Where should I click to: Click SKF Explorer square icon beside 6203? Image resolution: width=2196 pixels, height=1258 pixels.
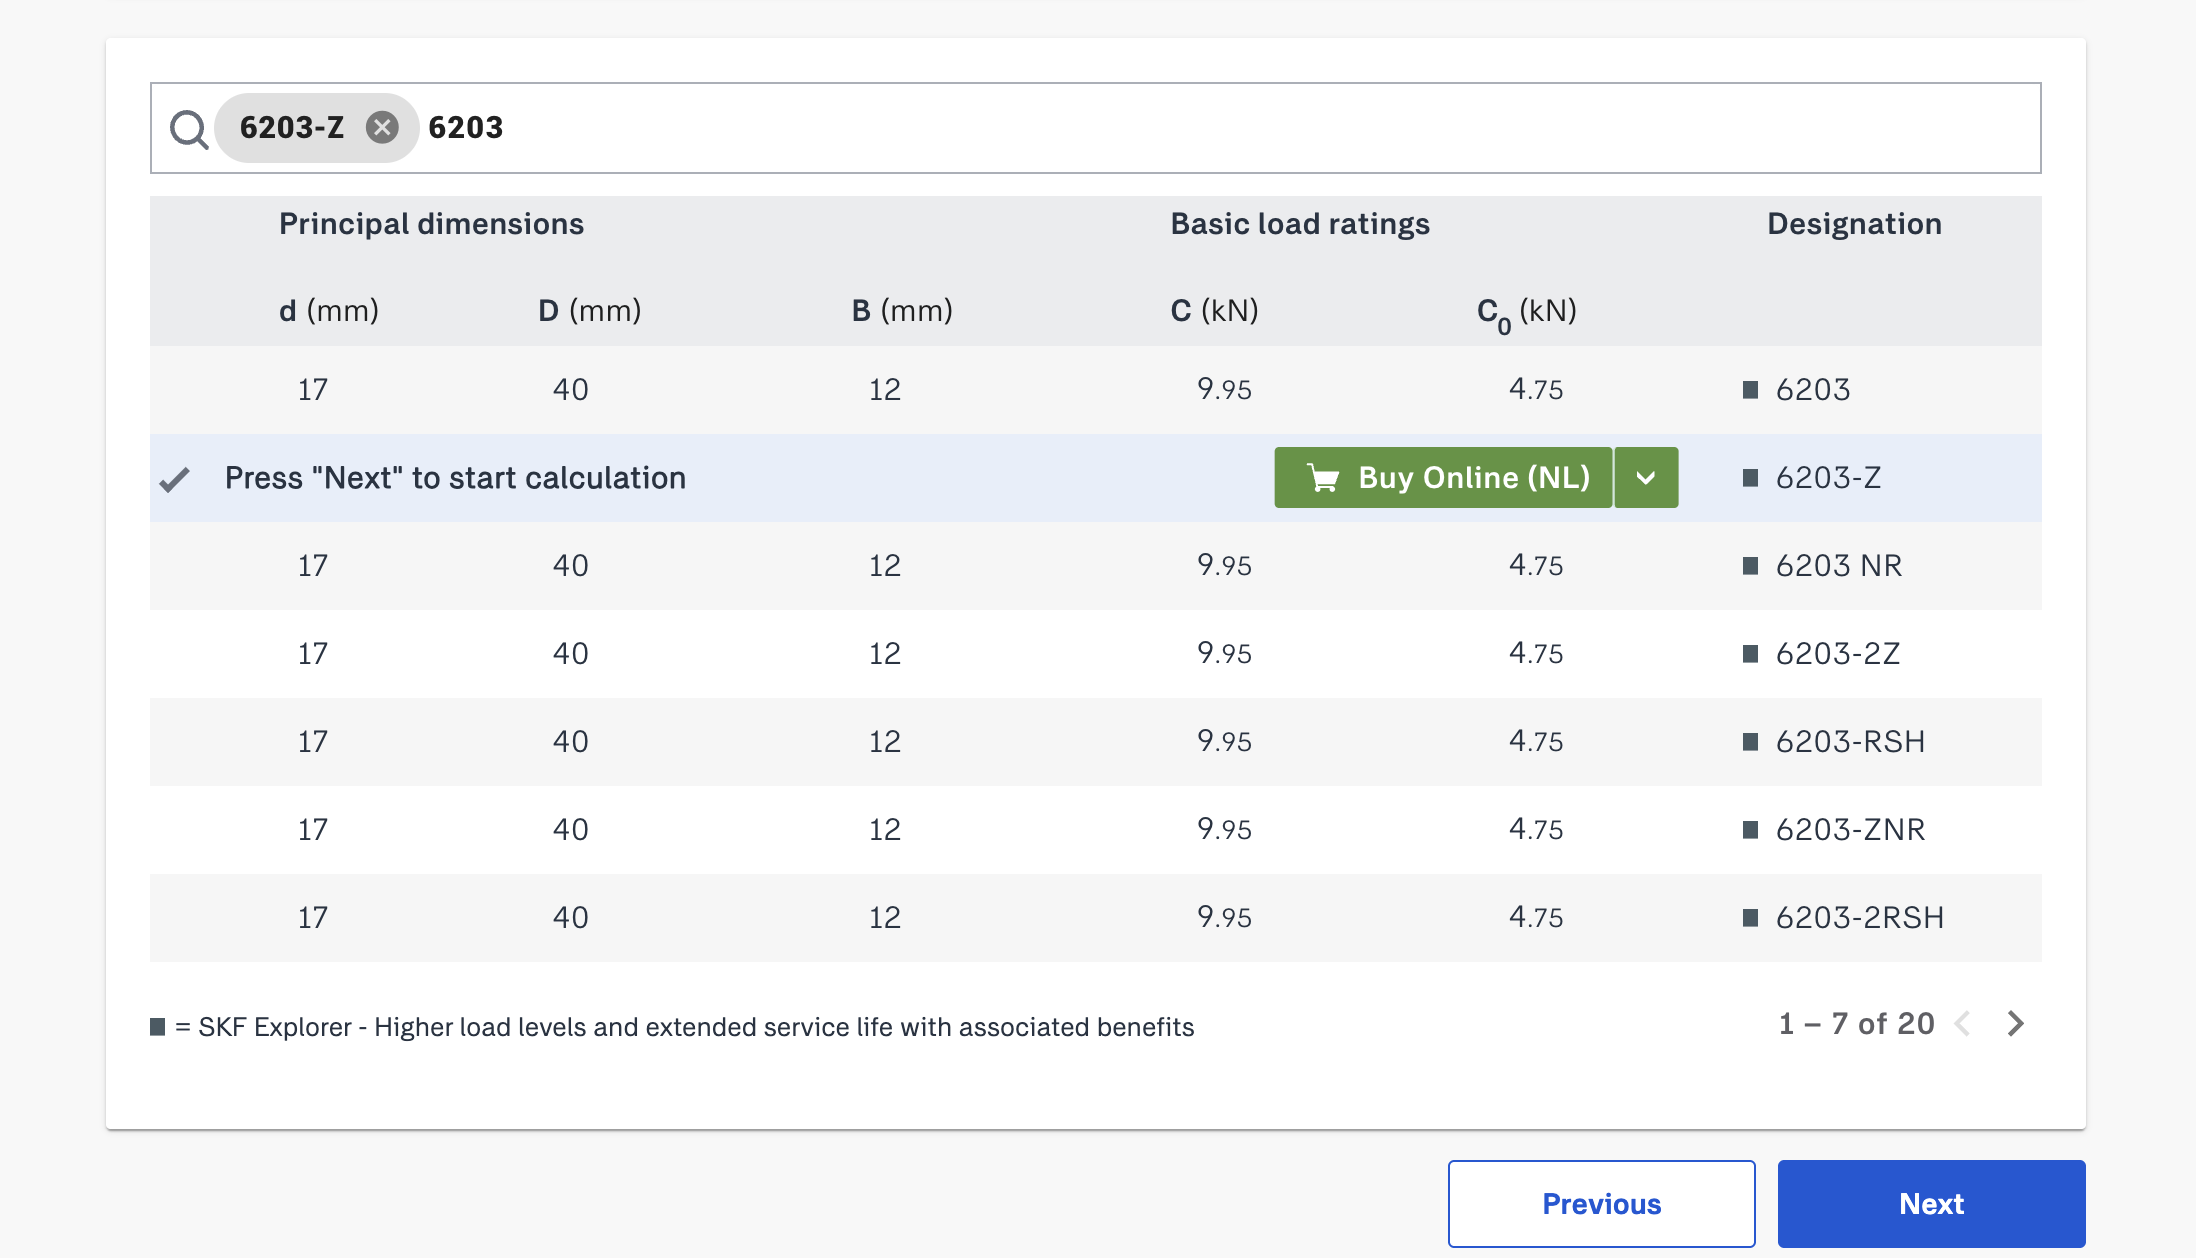coord(1750,390)
